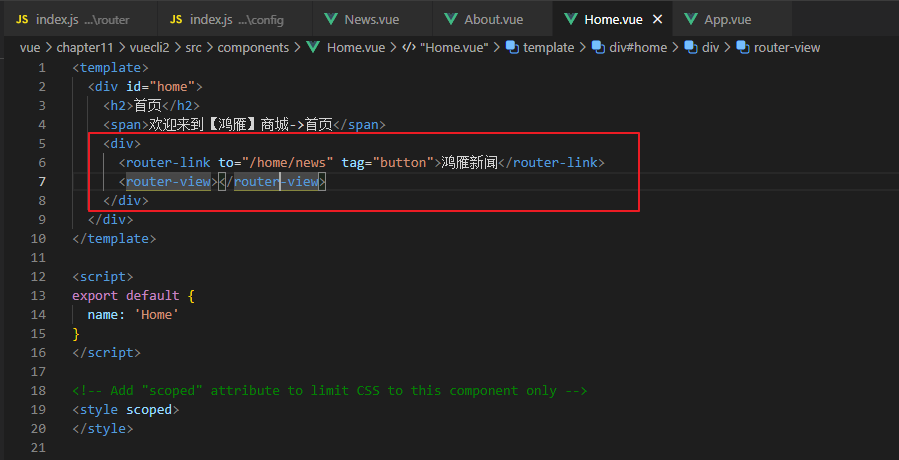Open div breadcrumb symbol
The image size is (899, 460).
[x=710, y=48]
